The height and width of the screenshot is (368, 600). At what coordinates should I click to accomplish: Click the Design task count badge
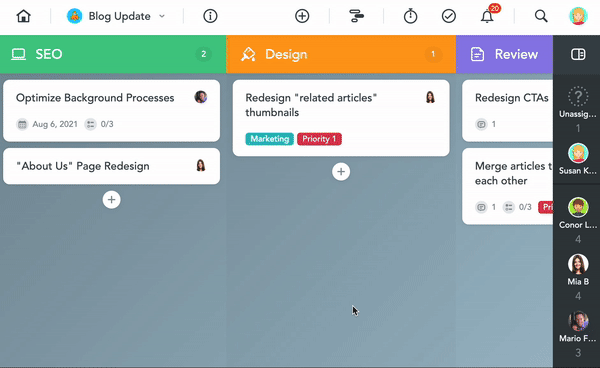coord(433,54)
